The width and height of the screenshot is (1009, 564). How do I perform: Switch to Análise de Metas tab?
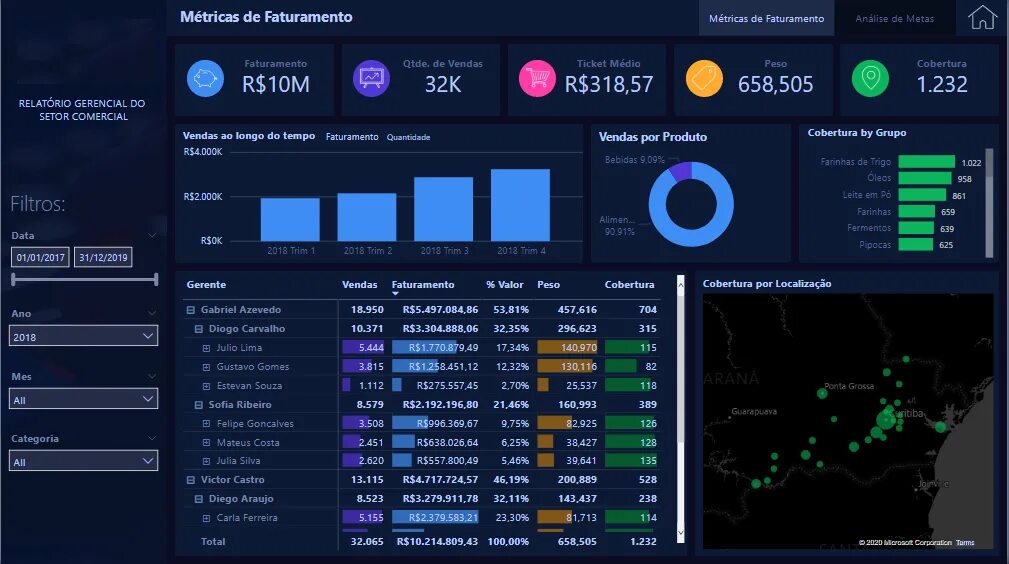[x=894, y=19]
